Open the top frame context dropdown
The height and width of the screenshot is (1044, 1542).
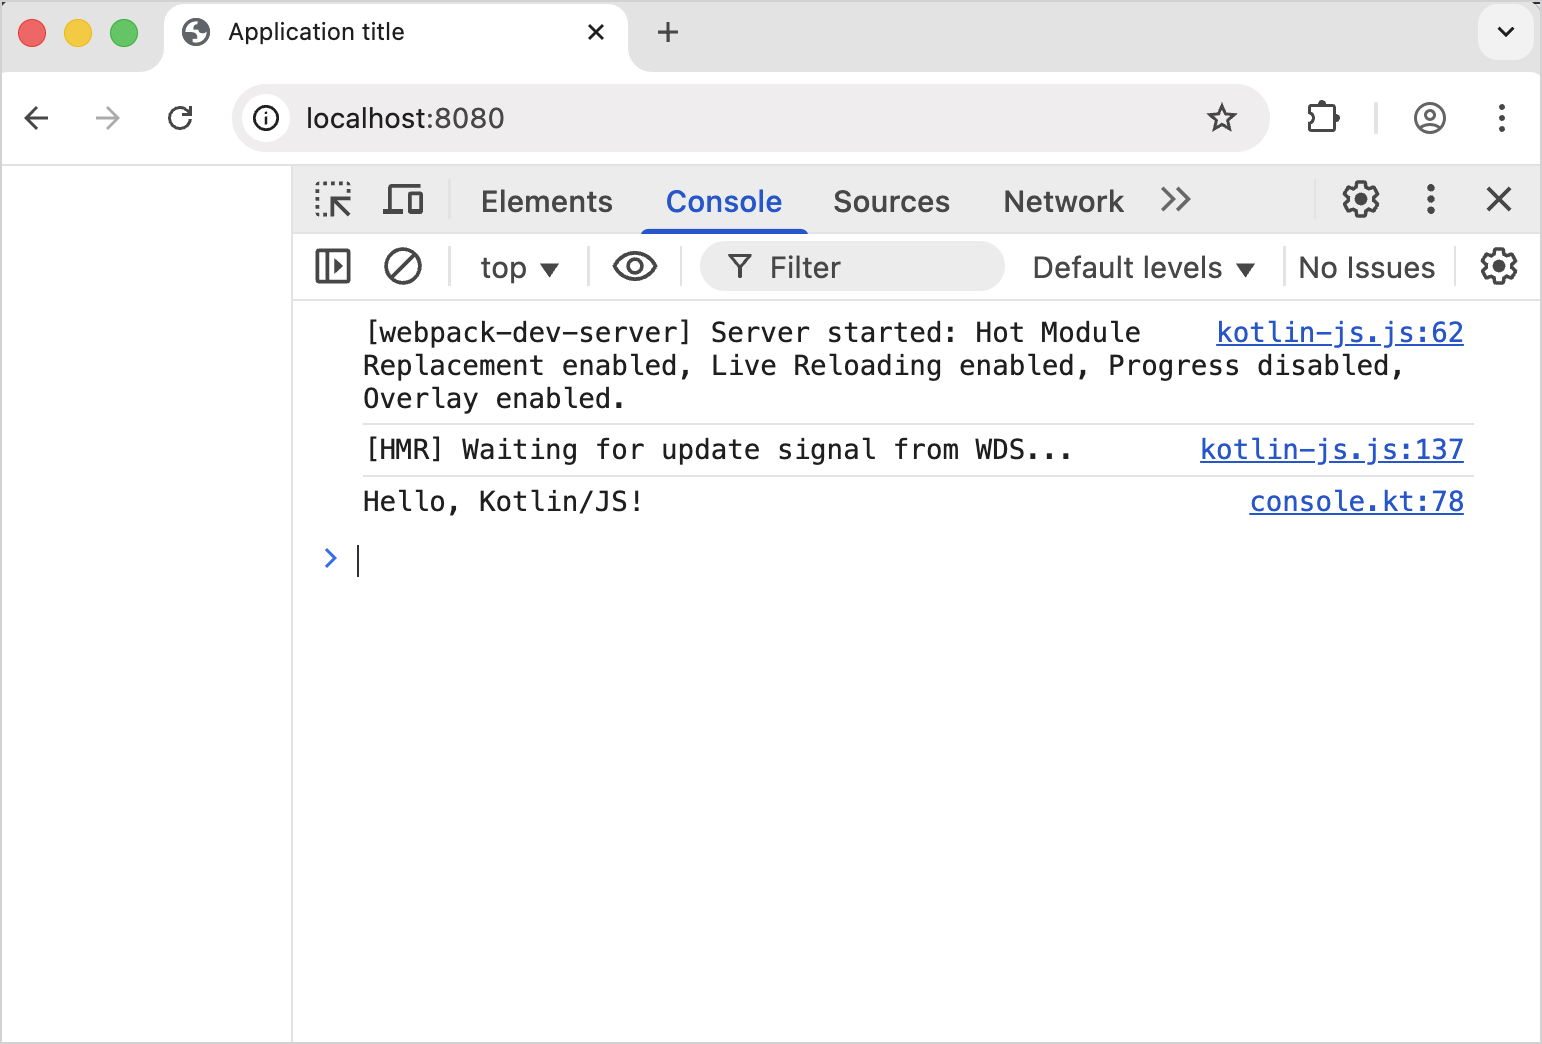pyautogui.click(x=518, y=267)
